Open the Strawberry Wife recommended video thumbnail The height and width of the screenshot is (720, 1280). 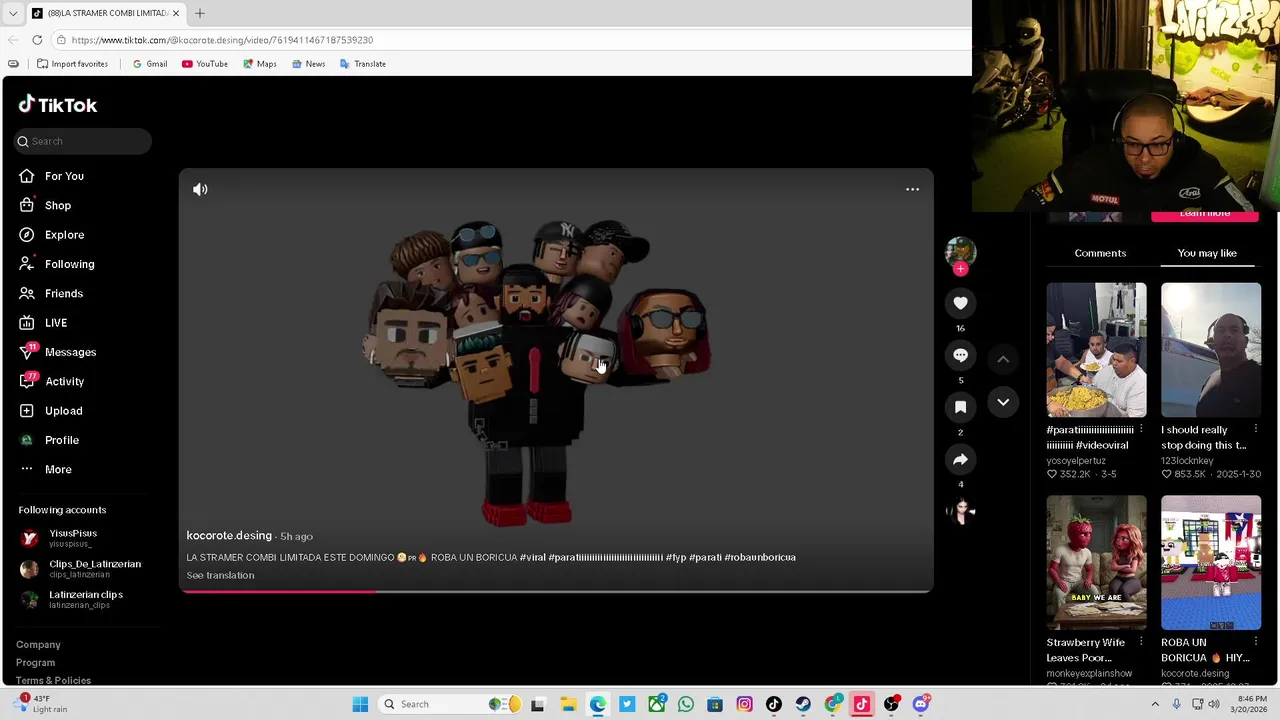(x=1096, y=563)
